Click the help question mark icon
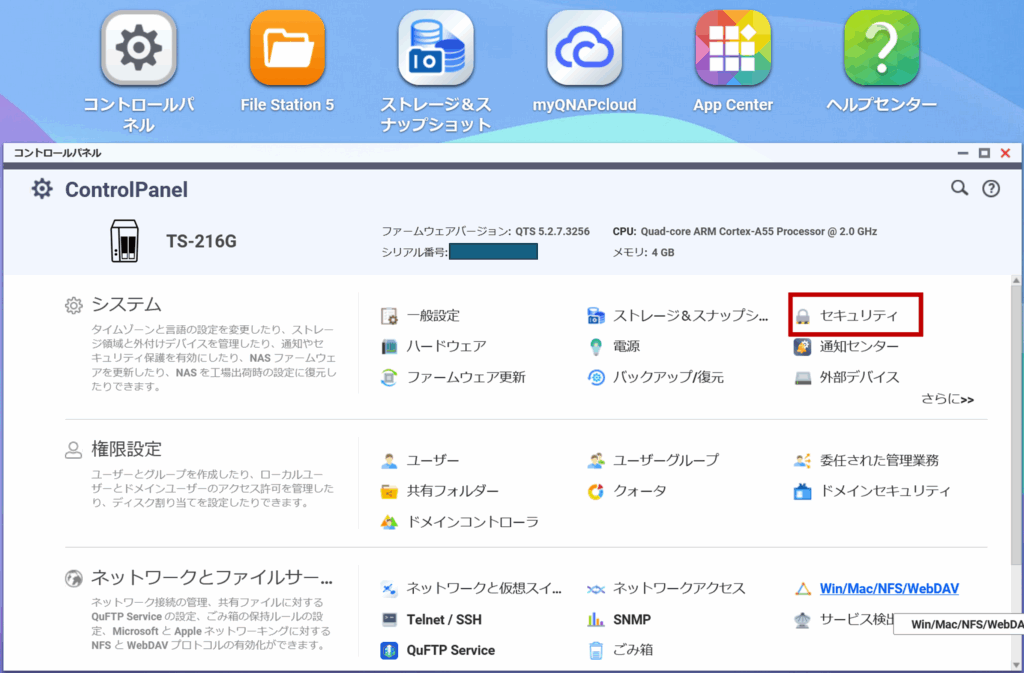The height and width of the screenshot is (673, 1024). pyautogui.click(x=991, y=188)
